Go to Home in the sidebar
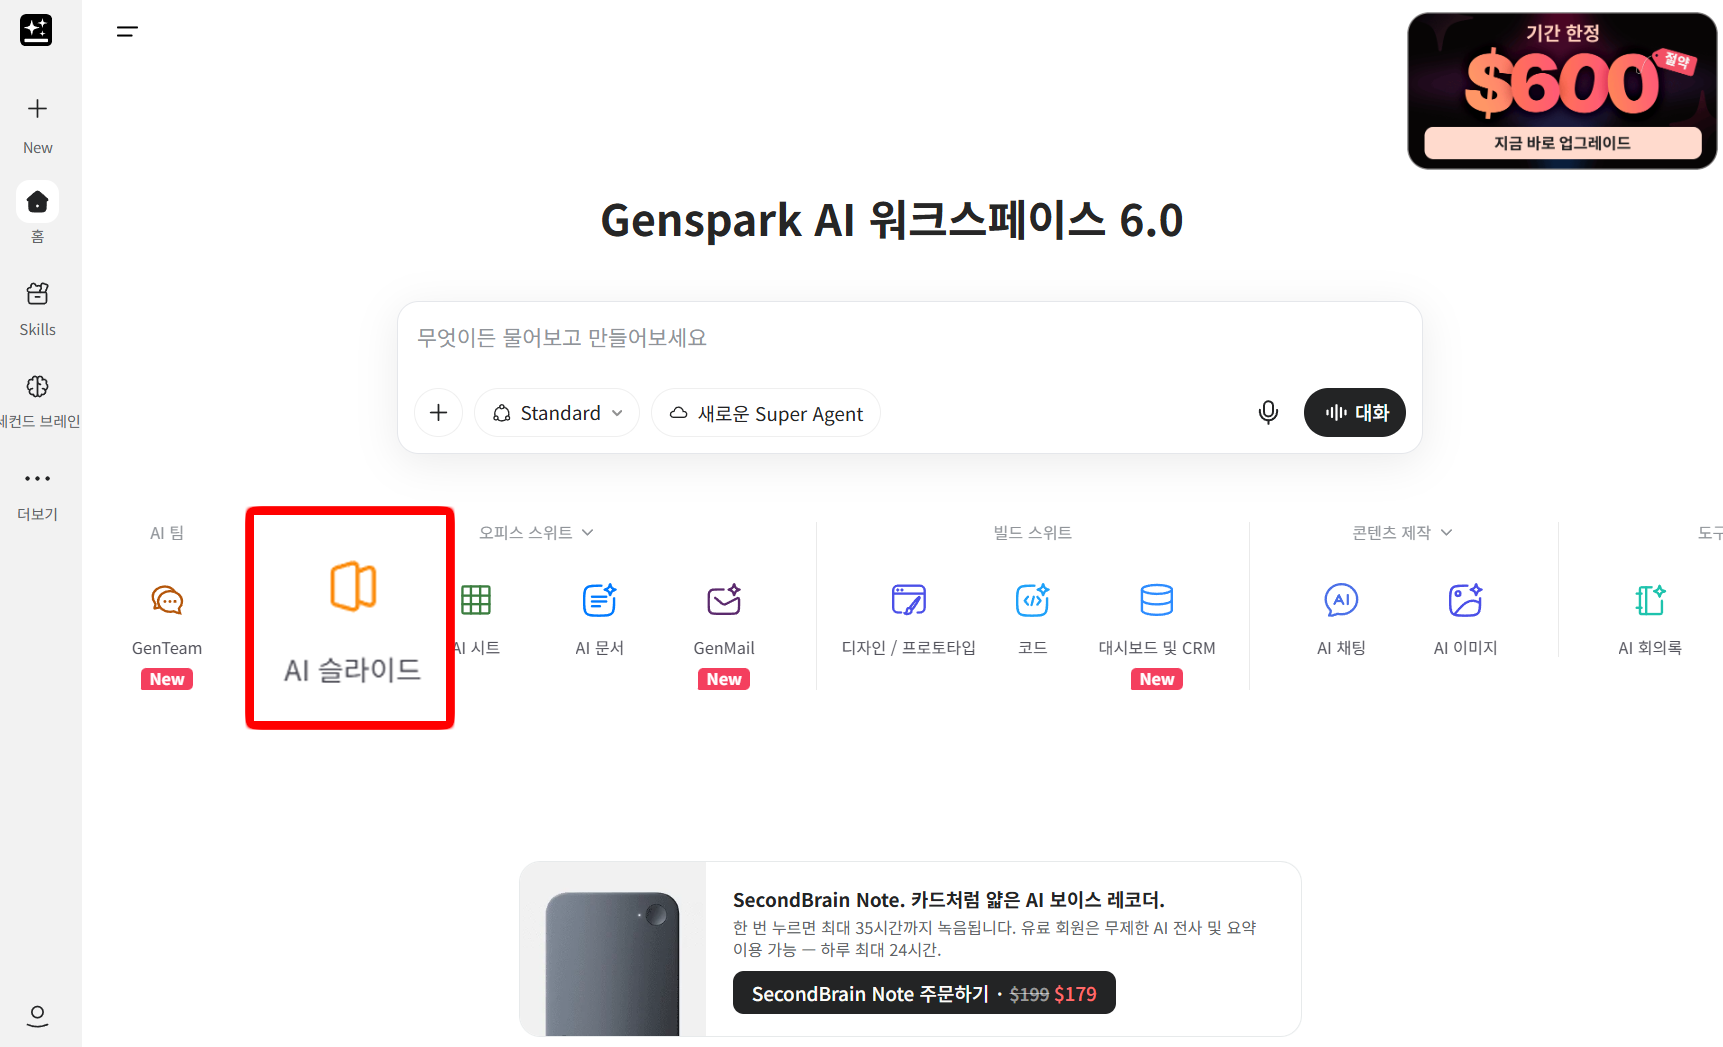The height and width of the screenshot is (1047, 1723). point(37,202)
